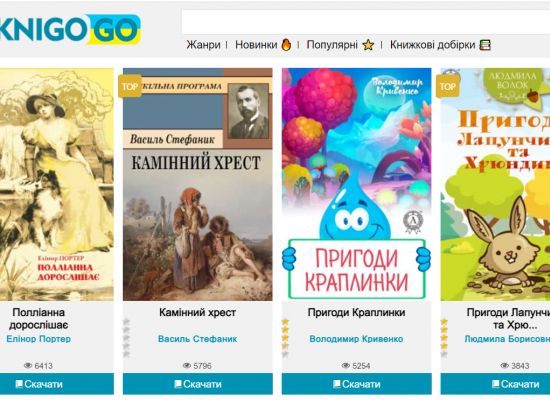Screen dimensions: 550x400
Task: Click the eye views icon showing 5254
Action: 346,366
